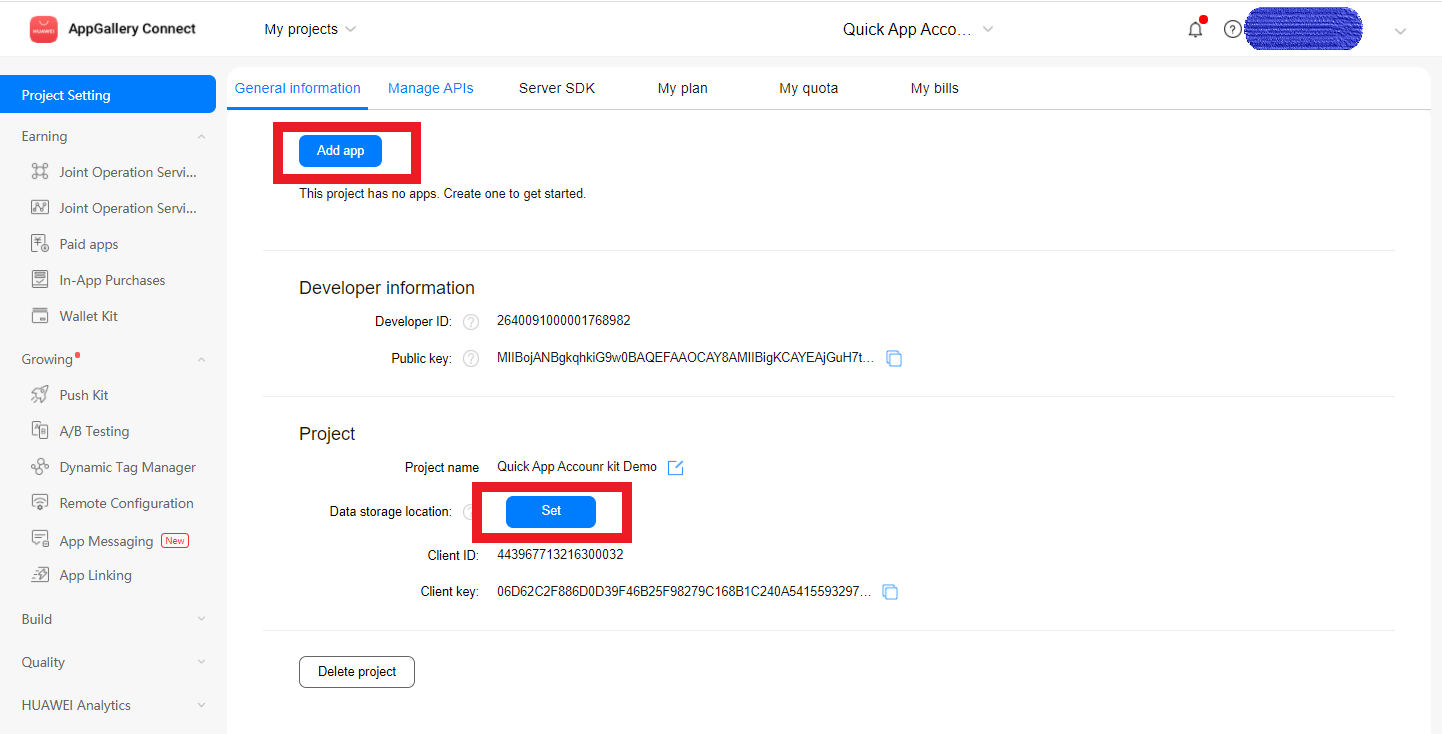The width and height of the screenshot is (1442, 734).
Task: Show Developer ID help tooltip
Action: (471, 322)
